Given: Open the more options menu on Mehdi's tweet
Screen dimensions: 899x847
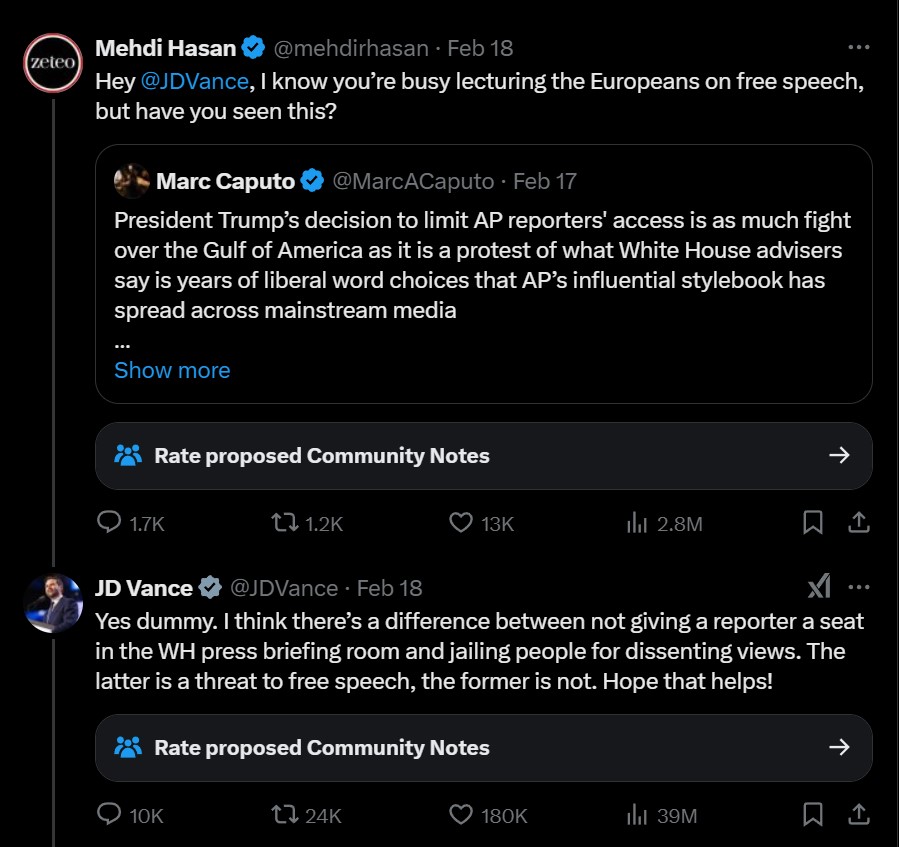Looking at the screenshot, I should click(x=857, y=46).
